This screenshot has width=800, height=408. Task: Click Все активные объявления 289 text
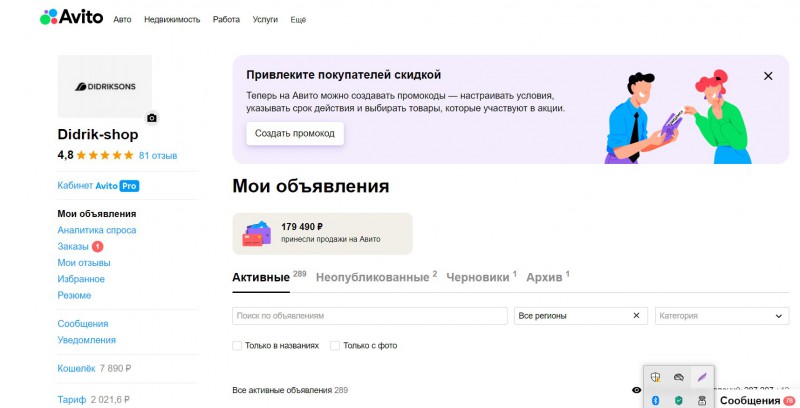tap(290, 390)
